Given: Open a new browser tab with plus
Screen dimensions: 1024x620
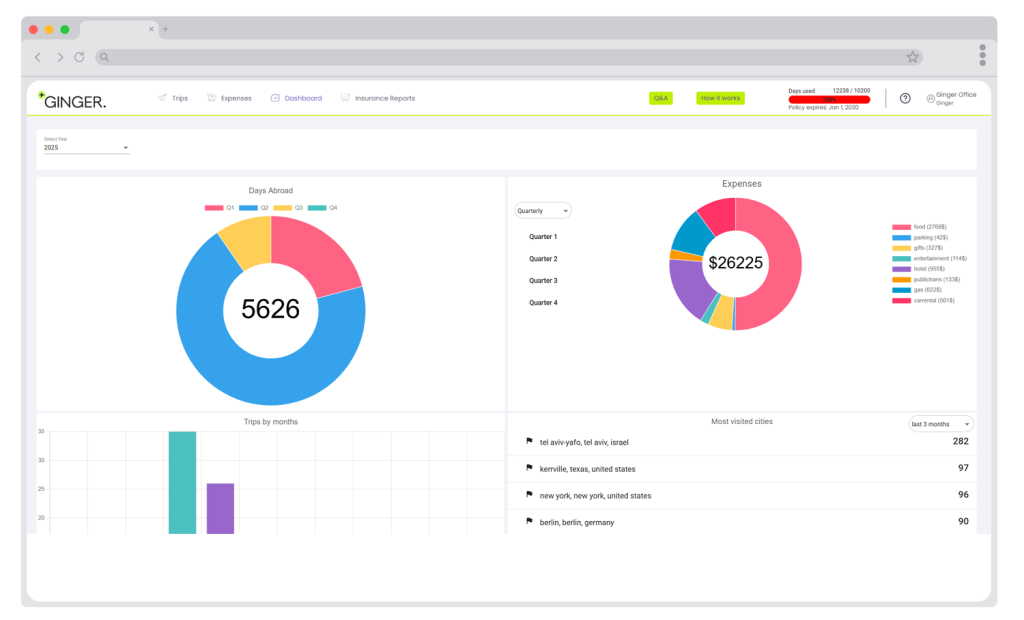Looking at the screenshot, I should (x=165, y=29).
